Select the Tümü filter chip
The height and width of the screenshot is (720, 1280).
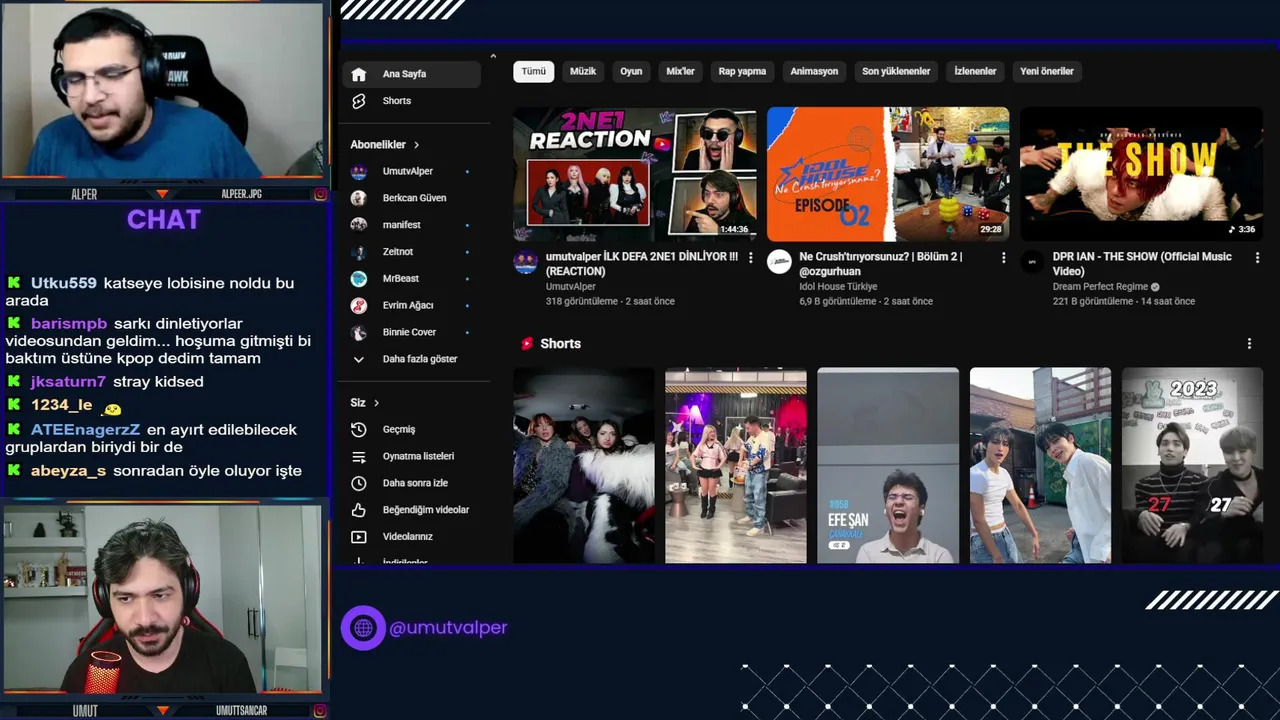(x=534, y=72)
